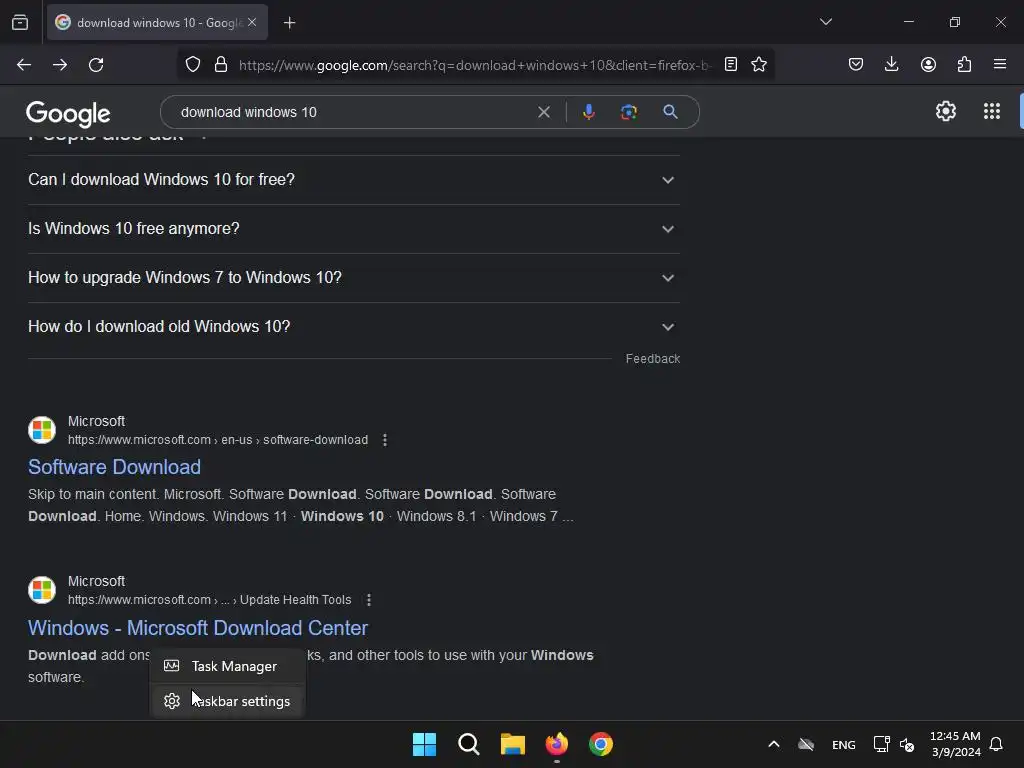Open Windows - Microsoft Download Center link

click(198, 628)
